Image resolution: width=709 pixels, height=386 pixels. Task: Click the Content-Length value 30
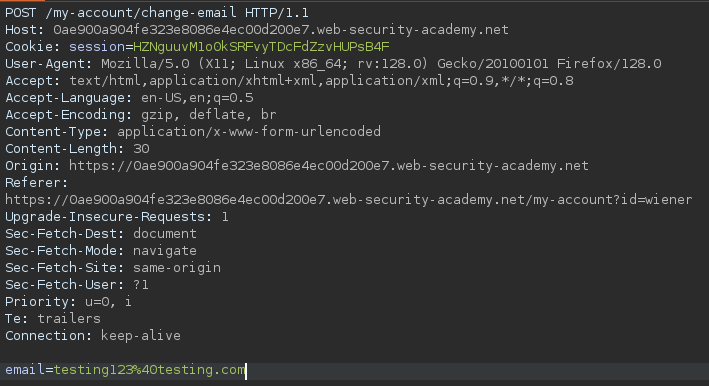141,149
